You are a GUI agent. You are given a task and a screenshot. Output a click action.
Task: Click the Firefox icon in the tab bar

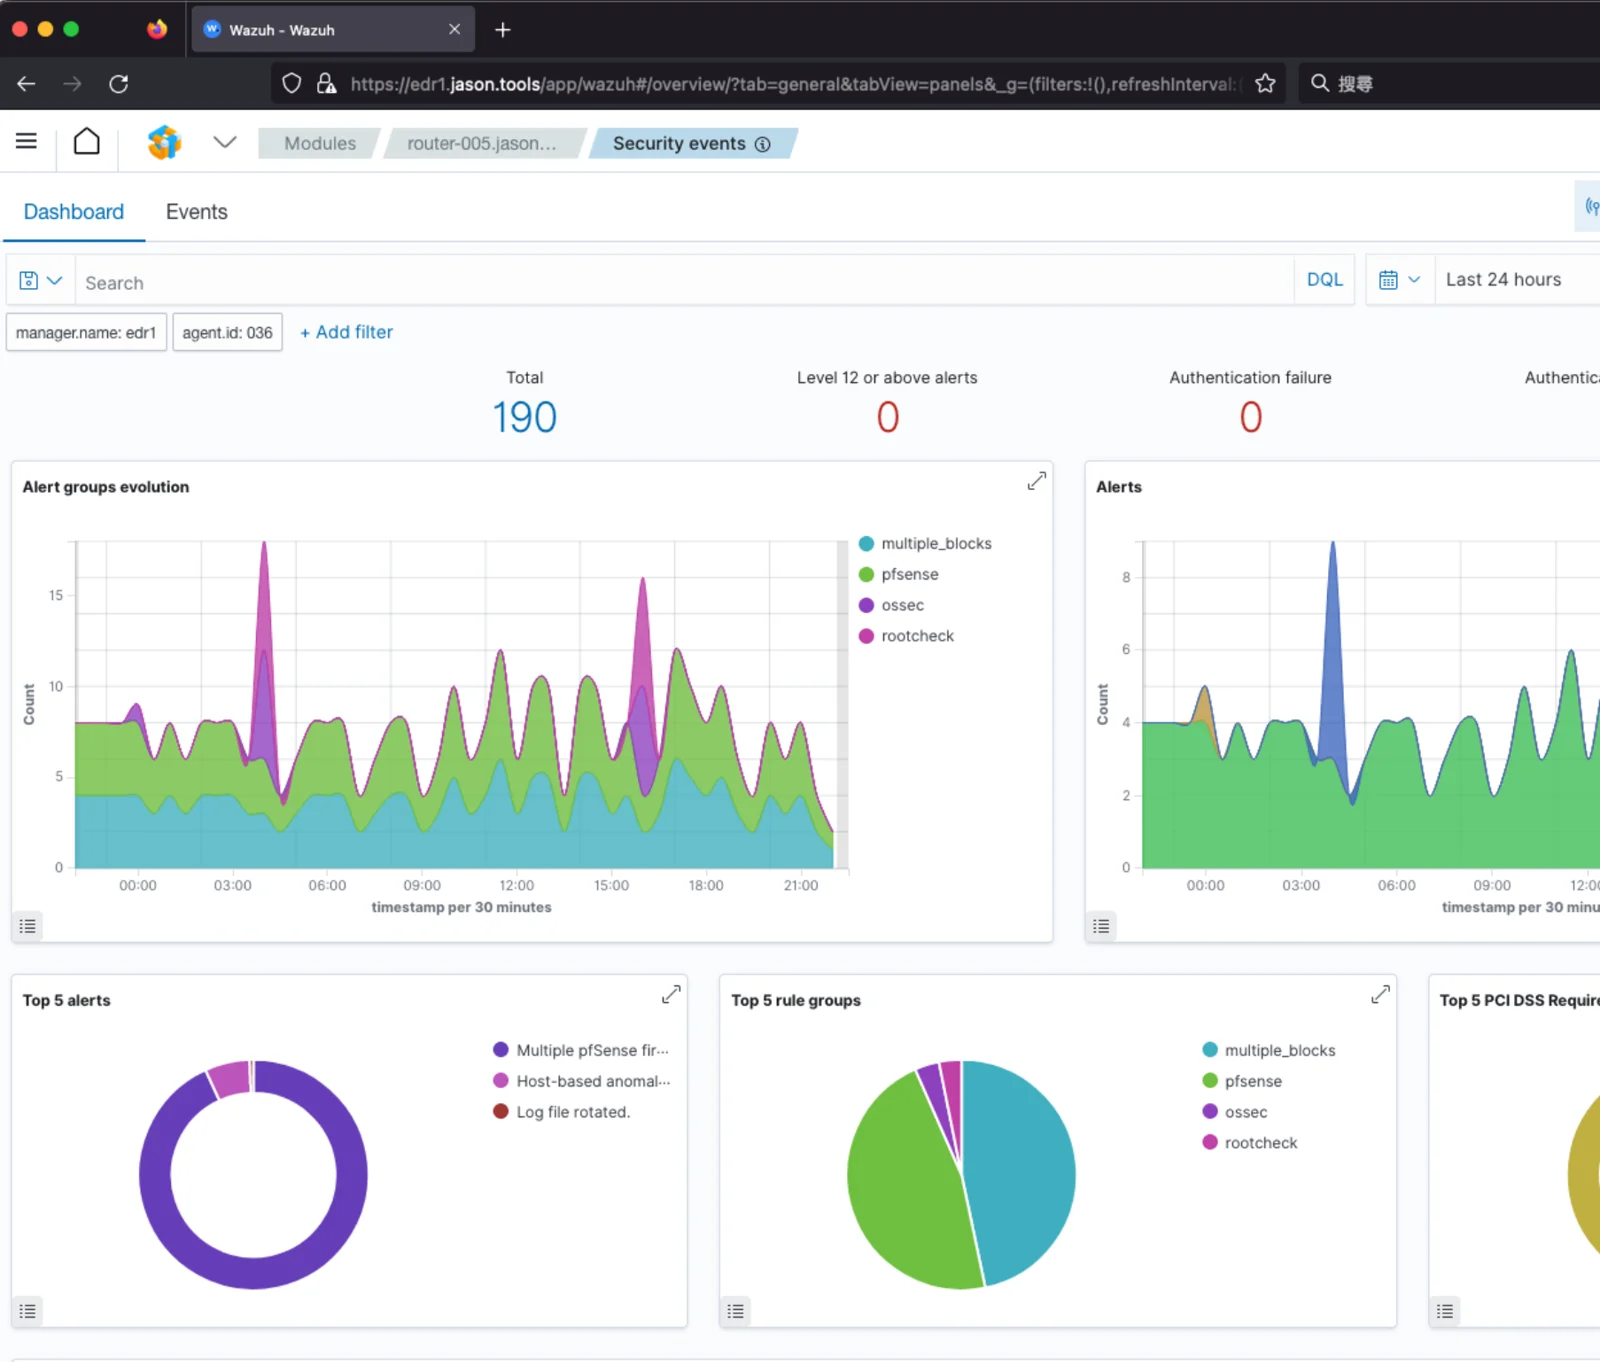click(x=157, y=29)
